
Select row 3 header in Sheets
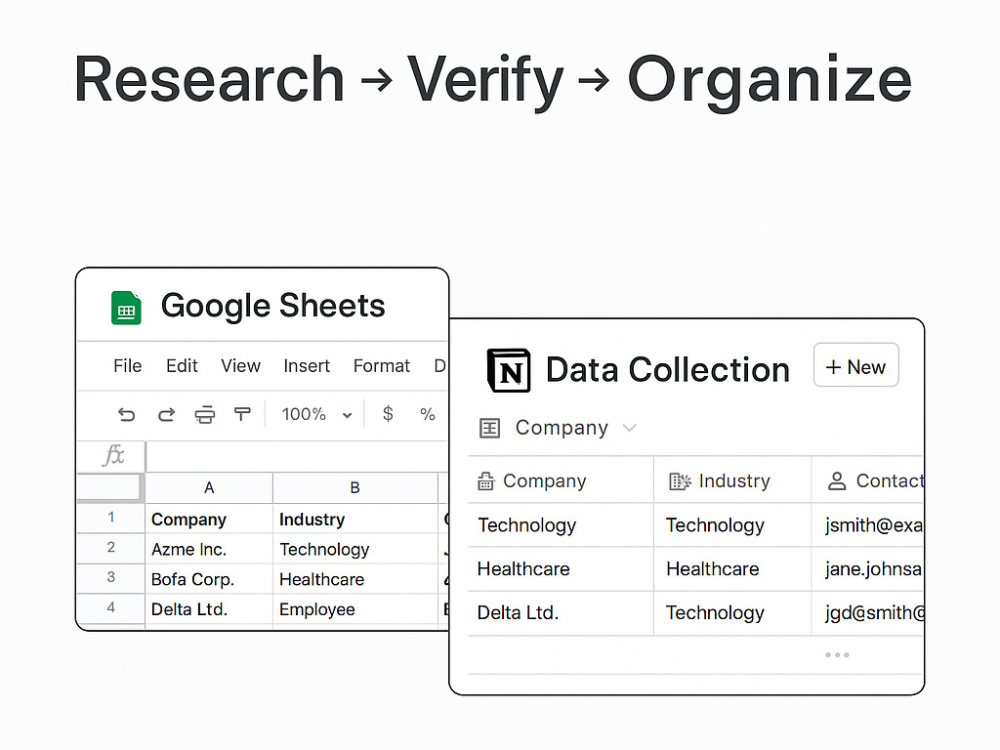click(111, 577)
